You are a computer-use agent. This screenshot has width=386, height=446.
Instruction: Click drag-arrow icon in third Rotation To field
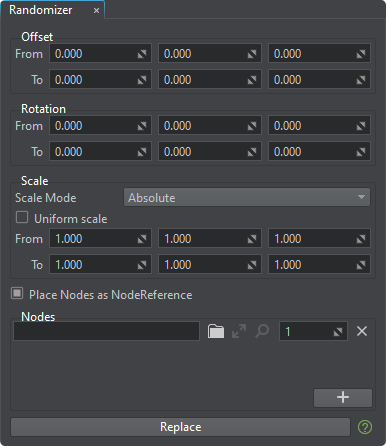[361, 152]
